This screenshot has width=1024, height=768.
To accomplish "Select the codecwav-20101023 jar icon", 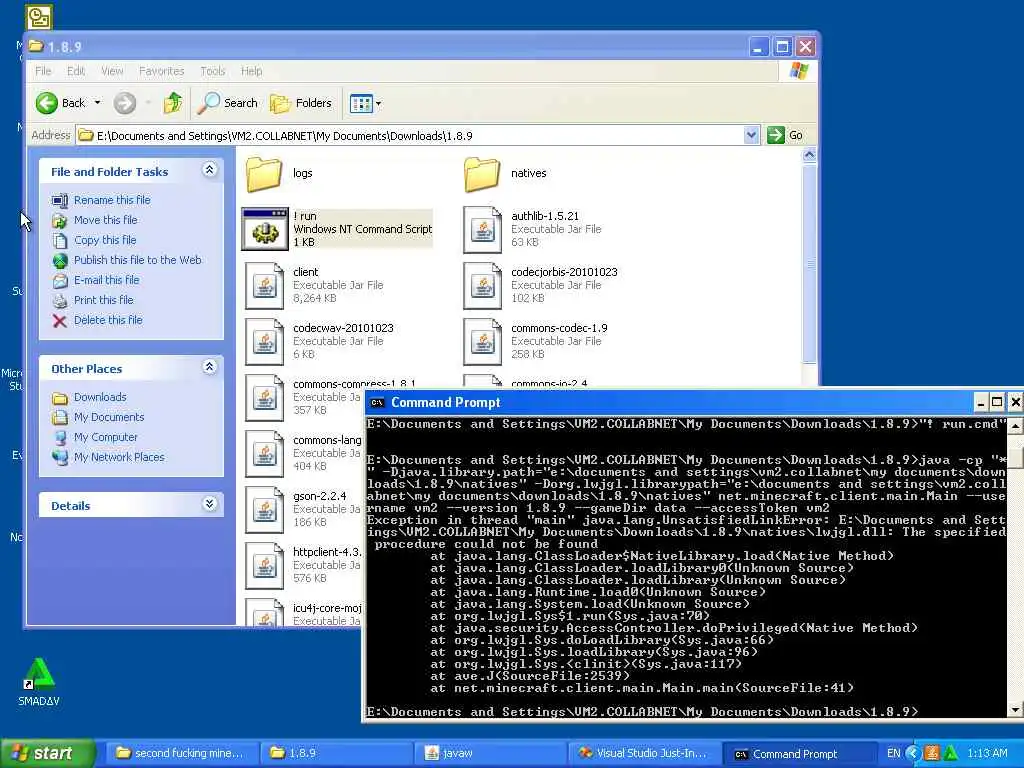I will point(264,342).
